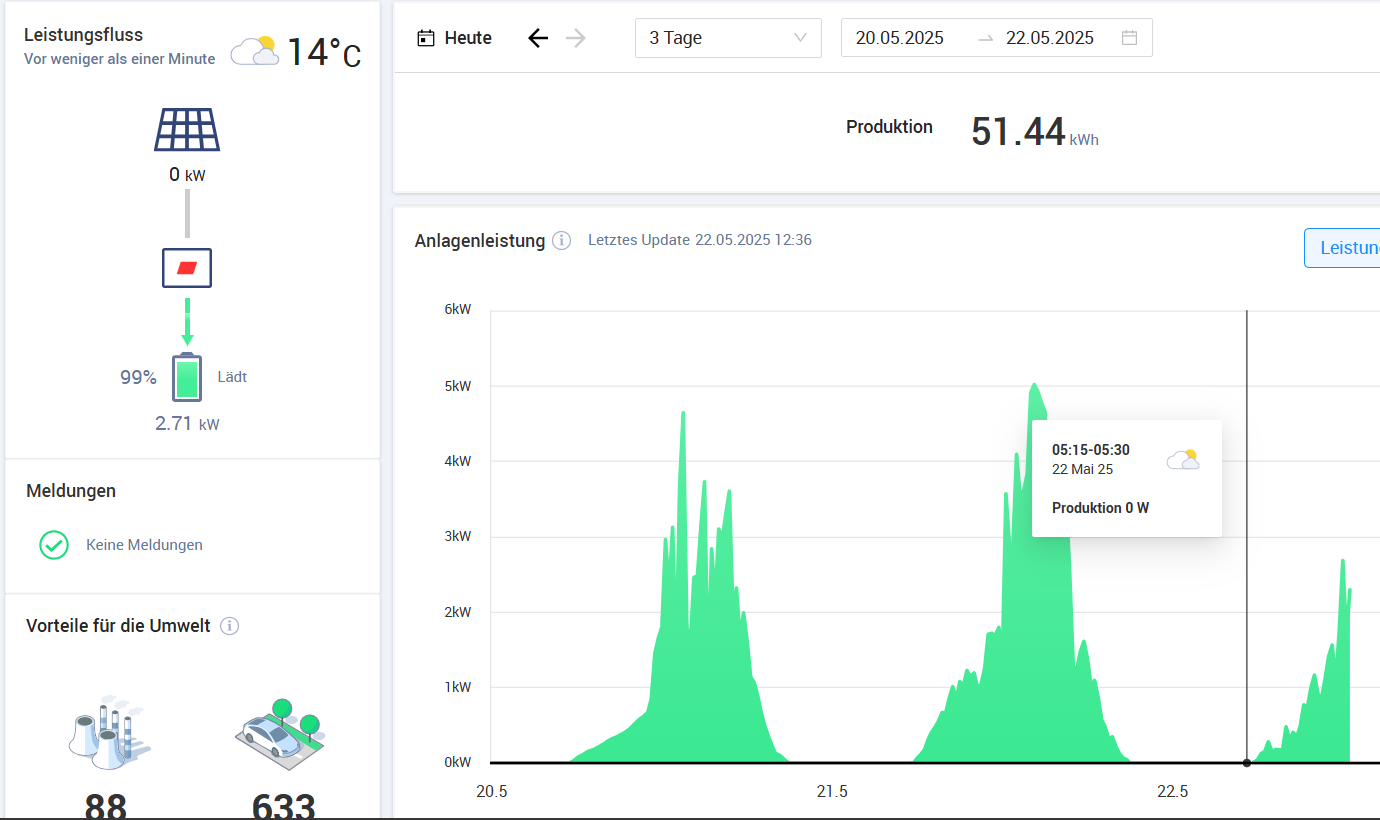Image resolution: width=1380 pixels, height=820 pixels.
Task: Jump to today with Heute button
Action: [x=455, y=38]
